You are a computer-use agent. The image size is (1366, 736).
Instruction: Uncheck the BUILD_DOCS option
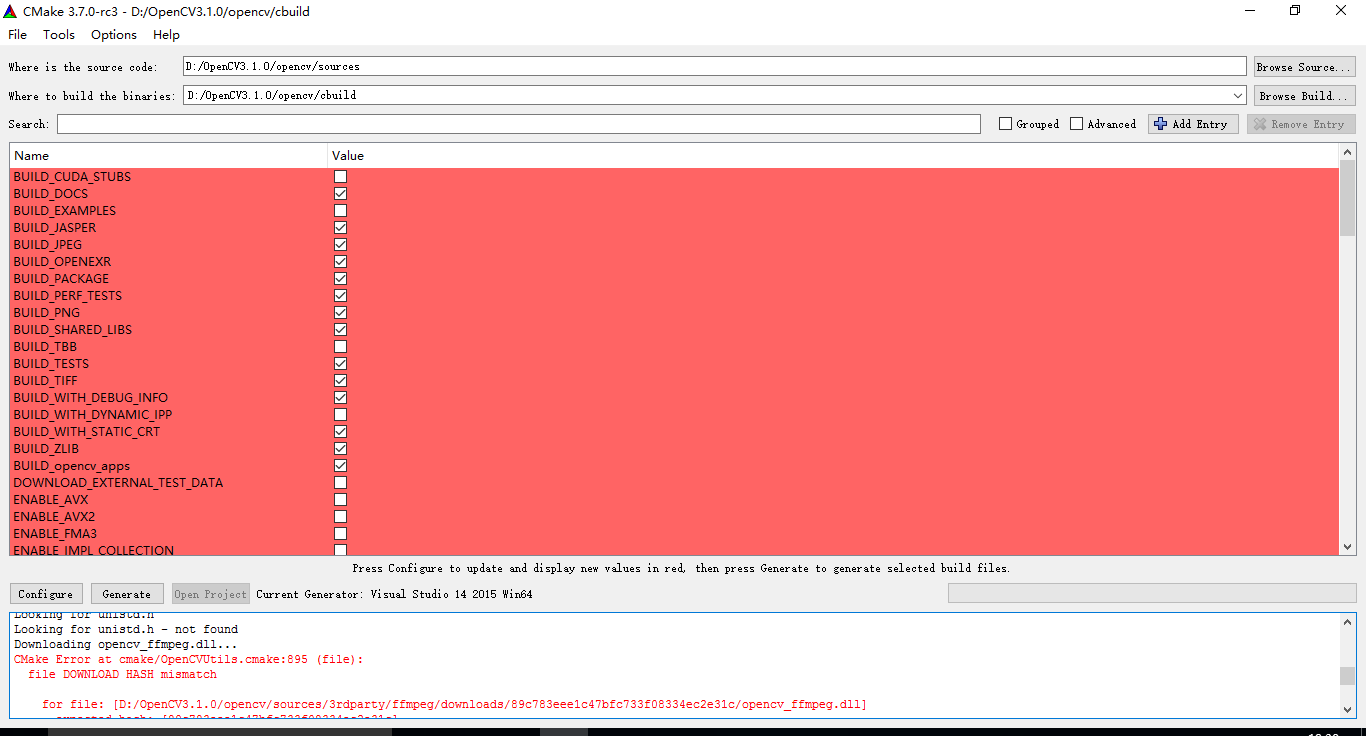click(x=340, y=194)
